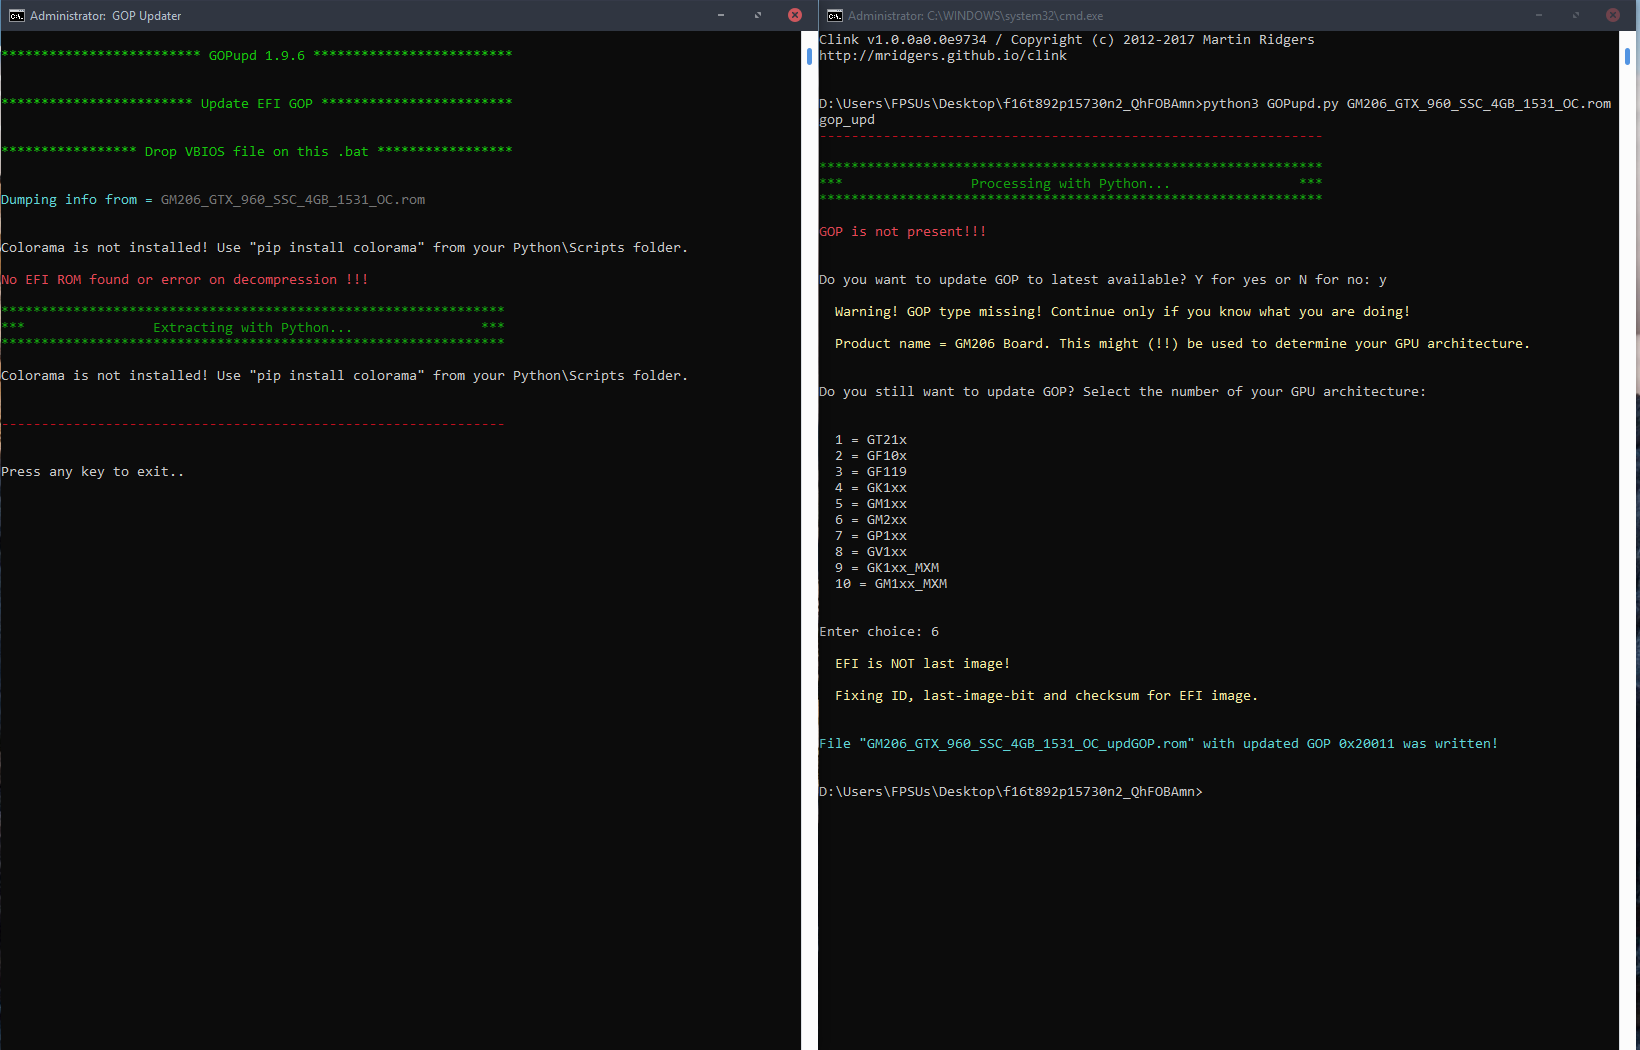Click the 'updated GOP 0x20011 was written!' line

(x=1159, y=744)
